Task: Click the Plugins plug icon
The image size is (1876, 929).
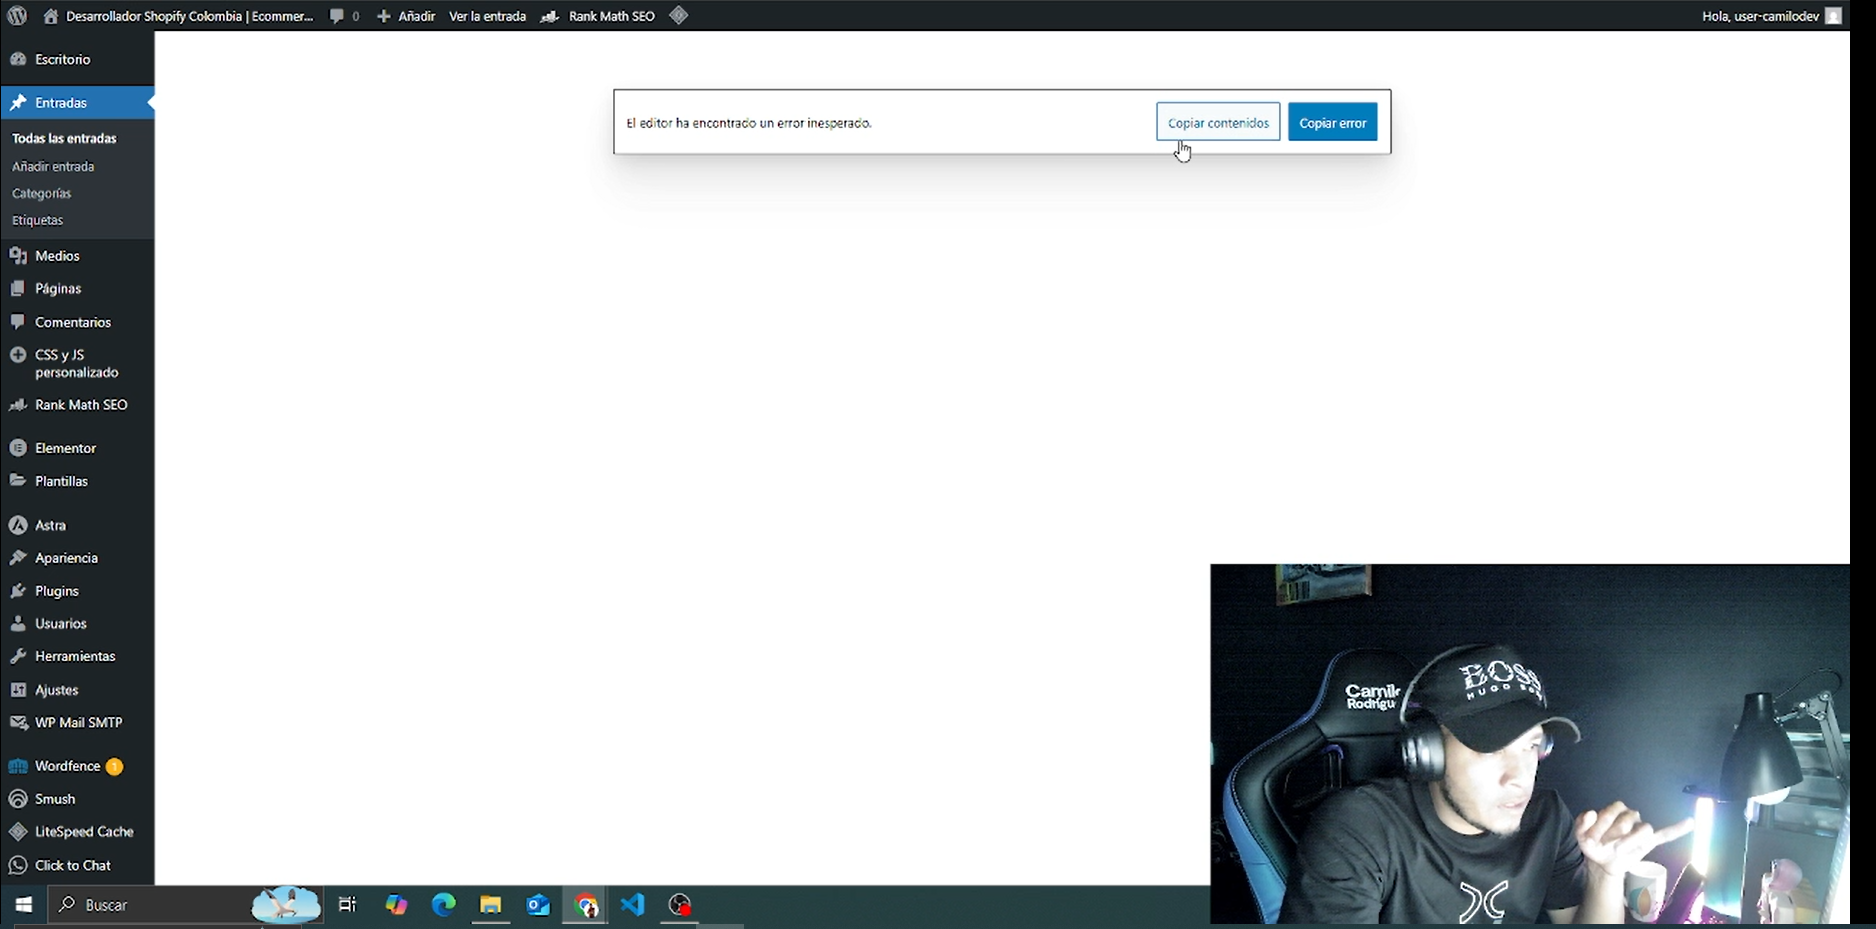Action: coord(18,591)
